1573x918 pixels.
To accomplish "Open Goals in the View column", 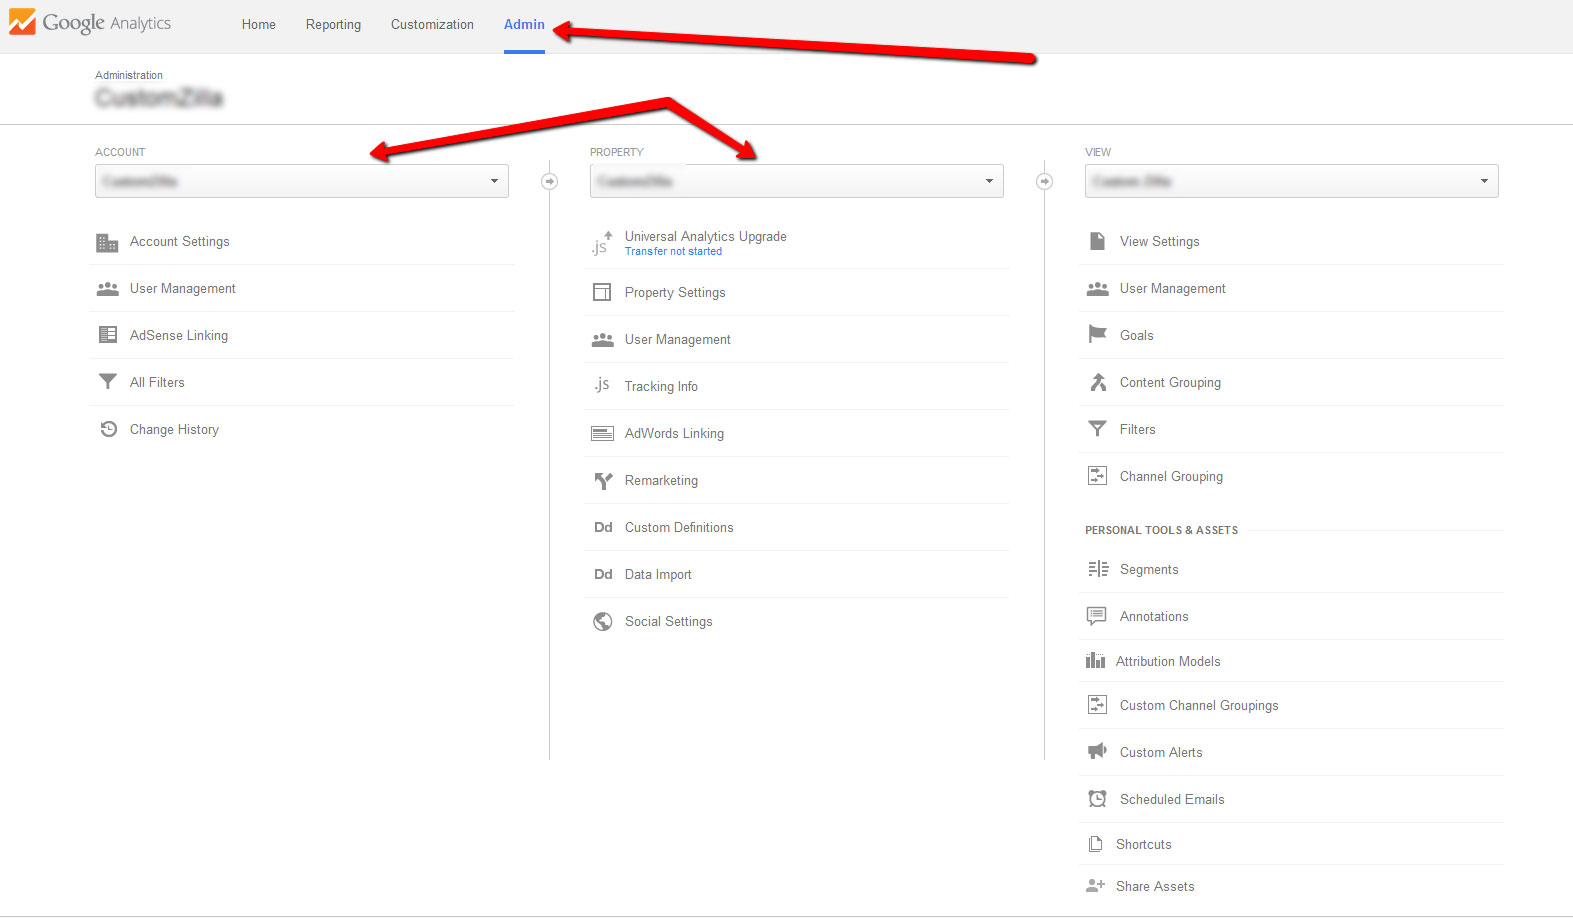I will 1137,335.
